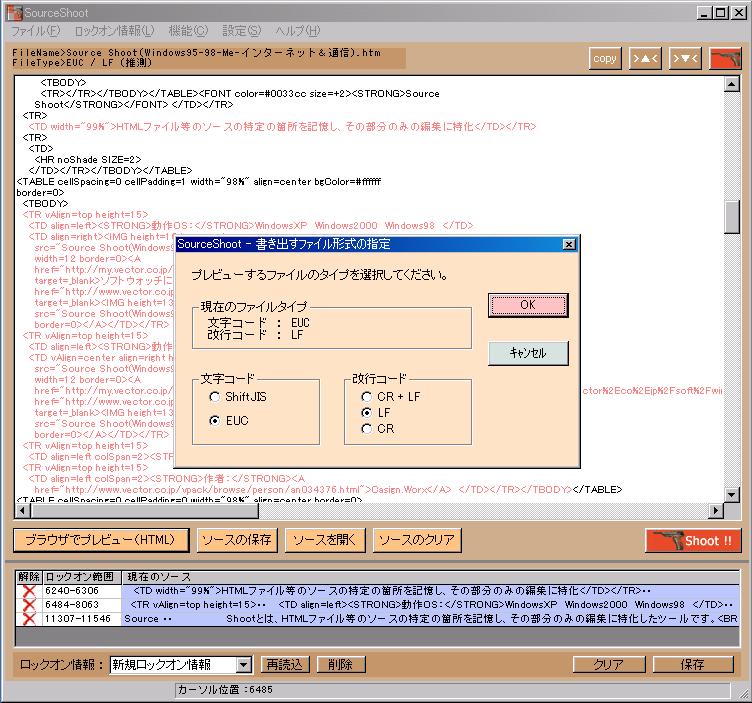The height and width of the screenshot is (703, 752).
Task: Click the gun icon in top toolbar
Action: pos(725,59)
